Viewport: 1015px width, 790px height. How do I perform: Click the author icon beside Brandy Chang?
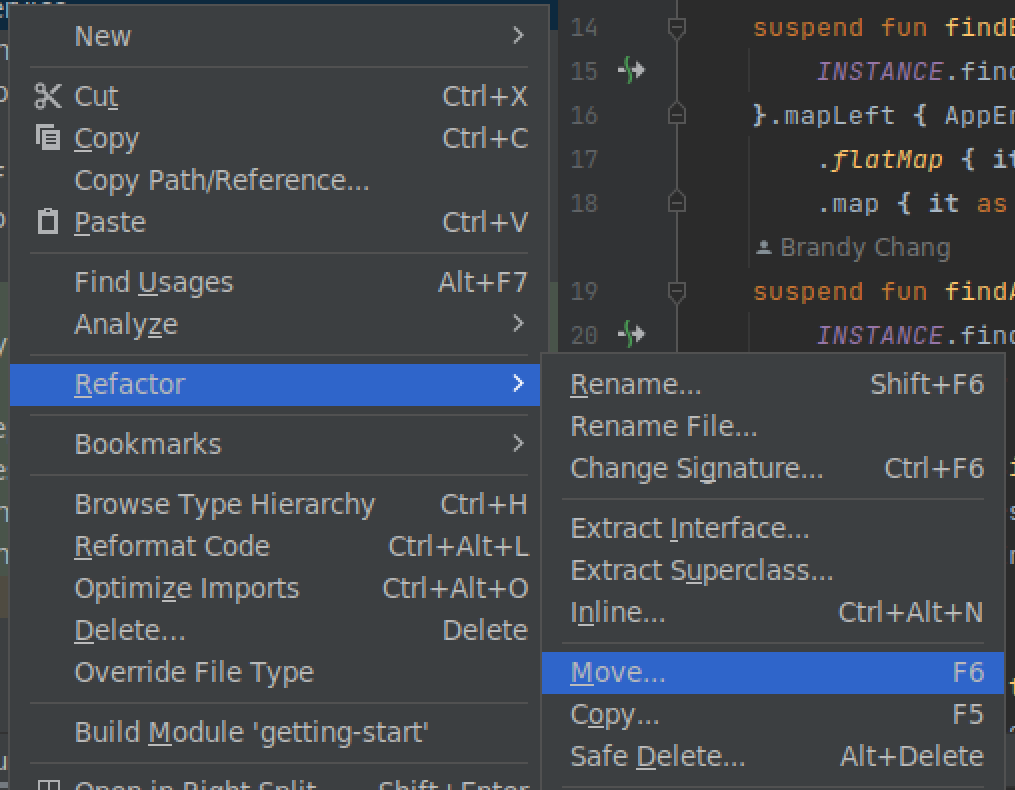point(764,247)
